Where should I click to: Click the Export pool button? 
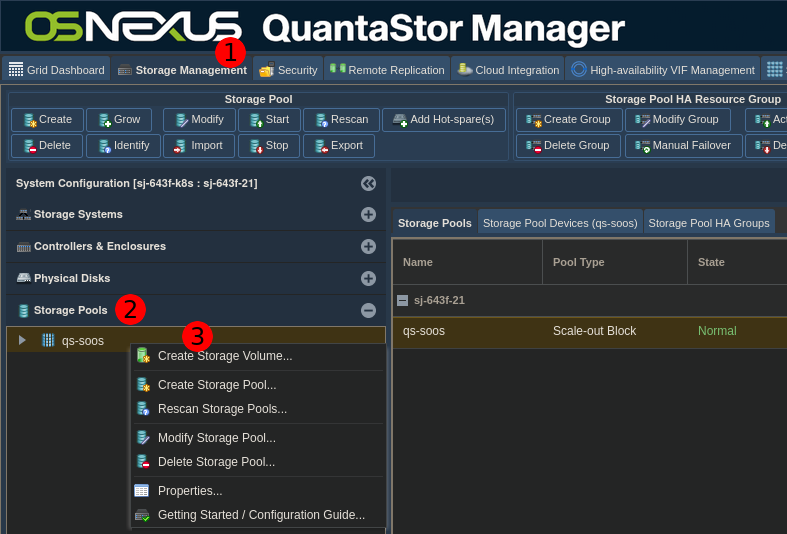[x=338, y=146]
